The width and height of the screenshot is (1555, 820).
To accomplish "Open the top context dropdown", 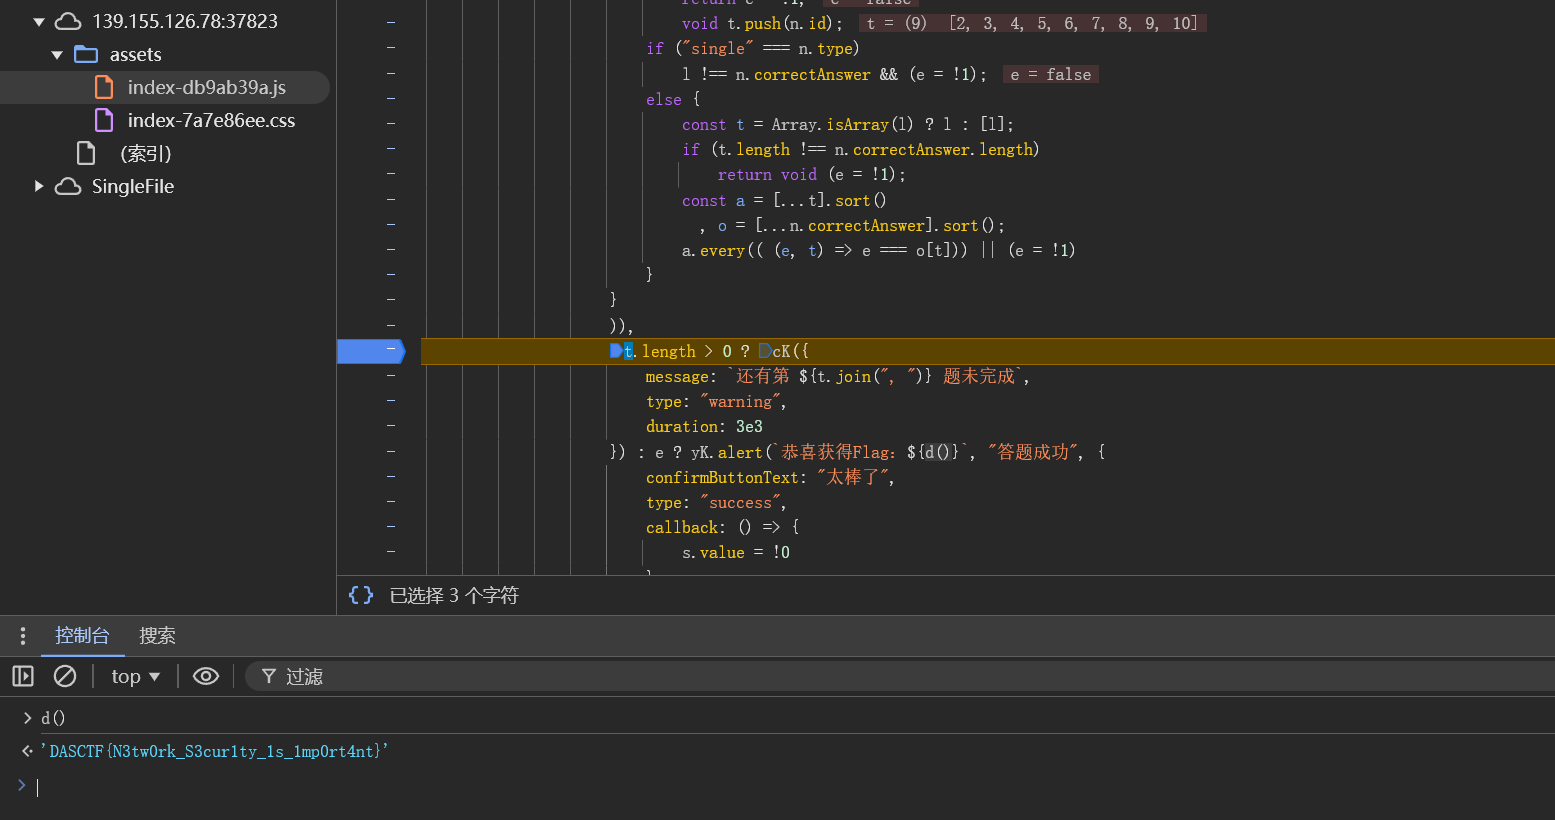I will pyautogui.click(x=136, y=676).
